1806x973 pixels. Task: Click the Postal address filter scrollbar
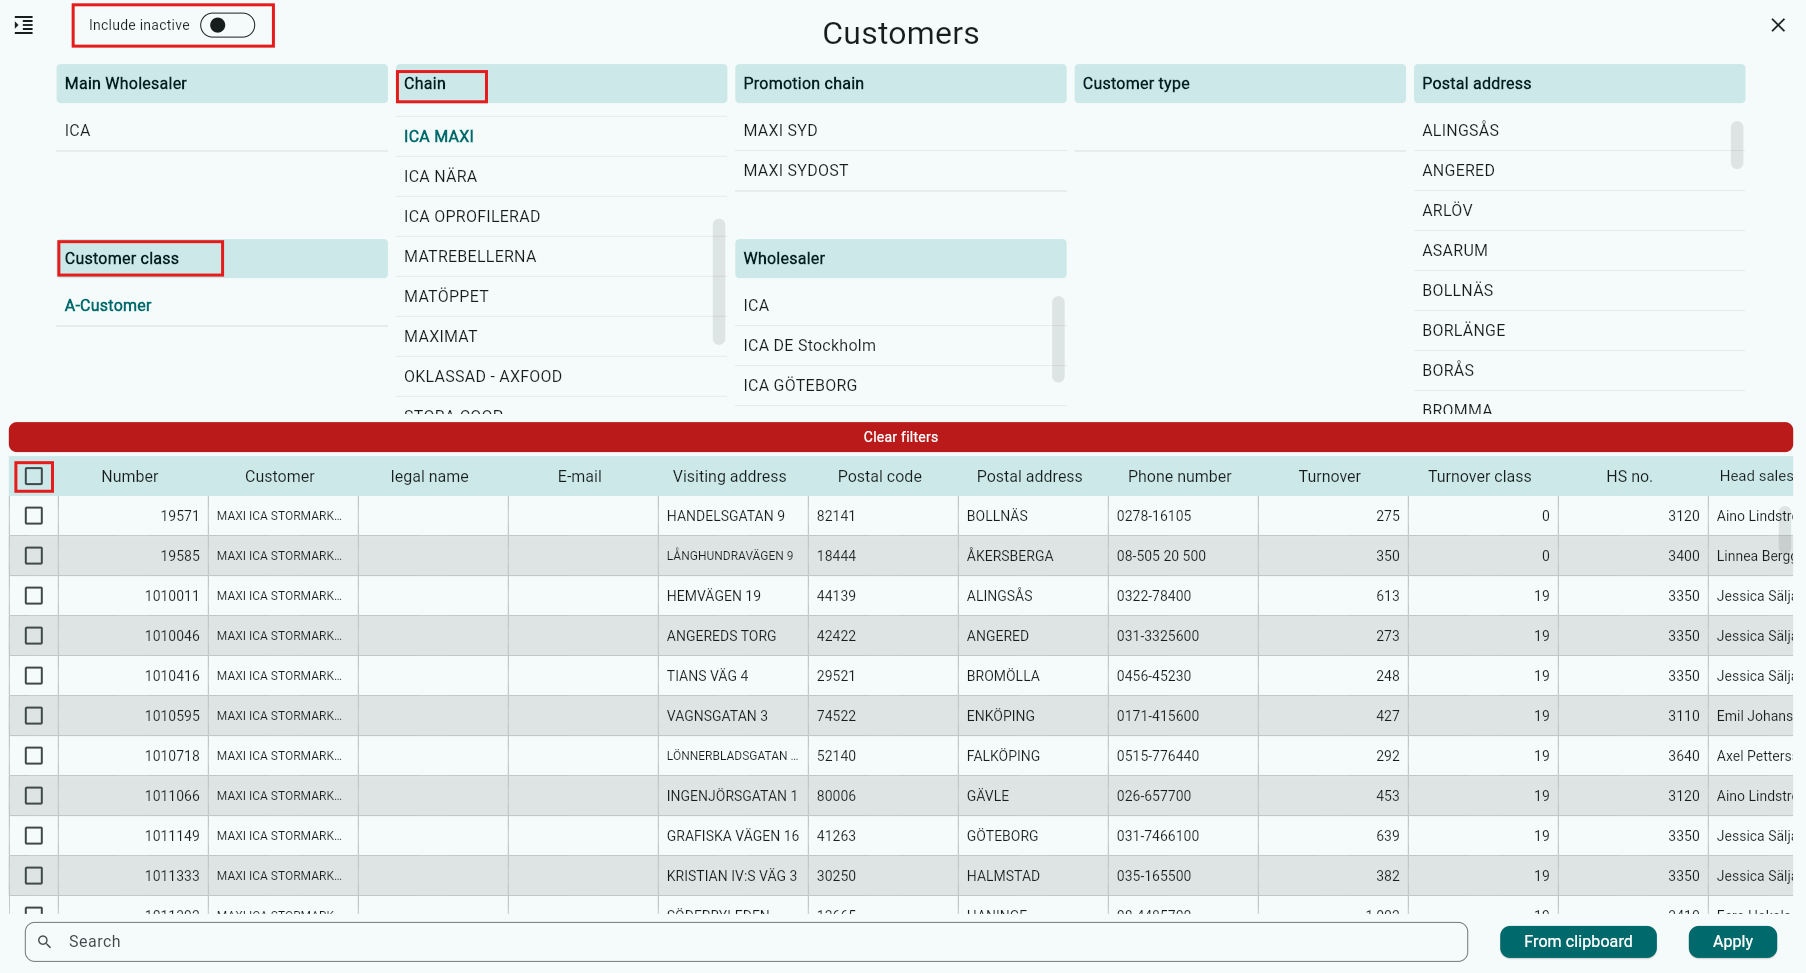click(1737, 145)
